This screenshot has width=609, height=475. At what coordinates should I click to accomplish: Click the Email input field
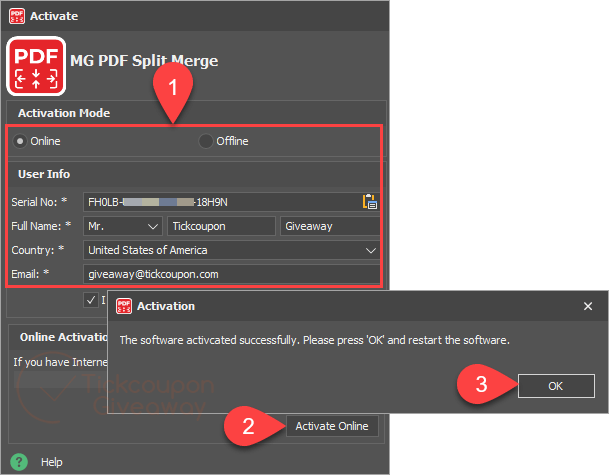pyautogui.click(x=231, y=274)
